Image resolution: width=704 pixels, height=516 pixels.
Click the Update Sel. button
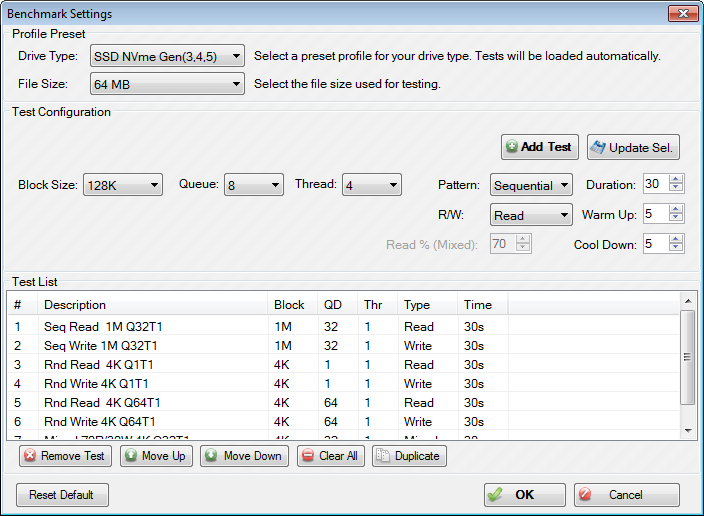(x=633, y=147)
